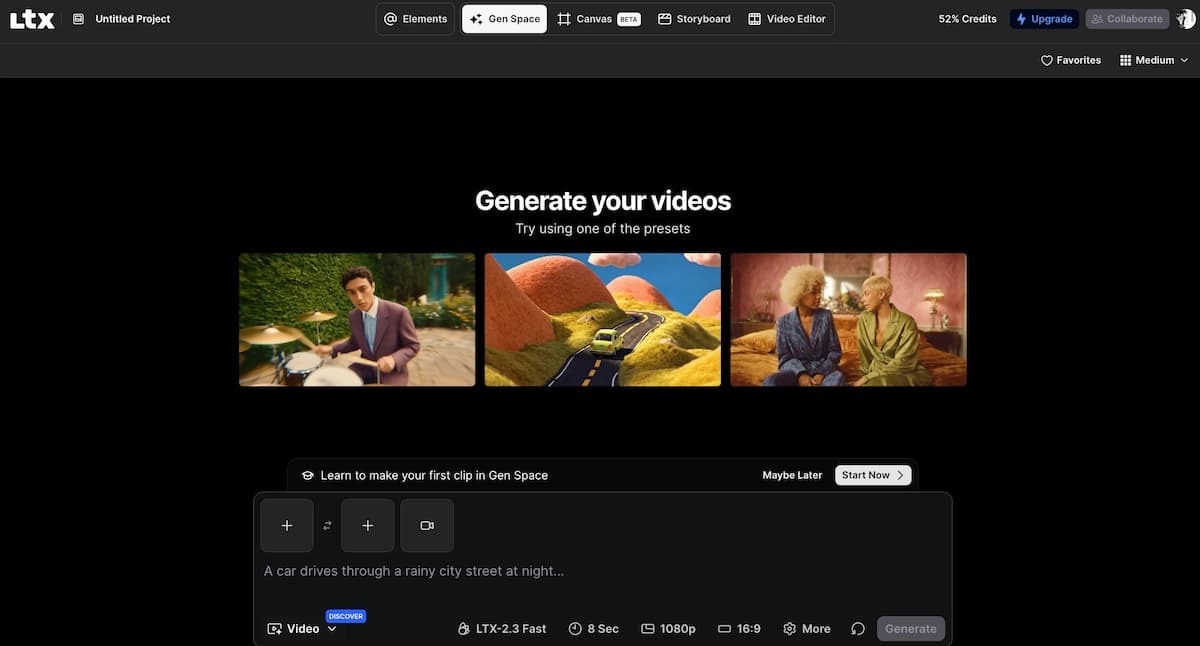Add an end frame with second plus box
Viewport: 1200px width, 646px height.
tap(368, 525)
